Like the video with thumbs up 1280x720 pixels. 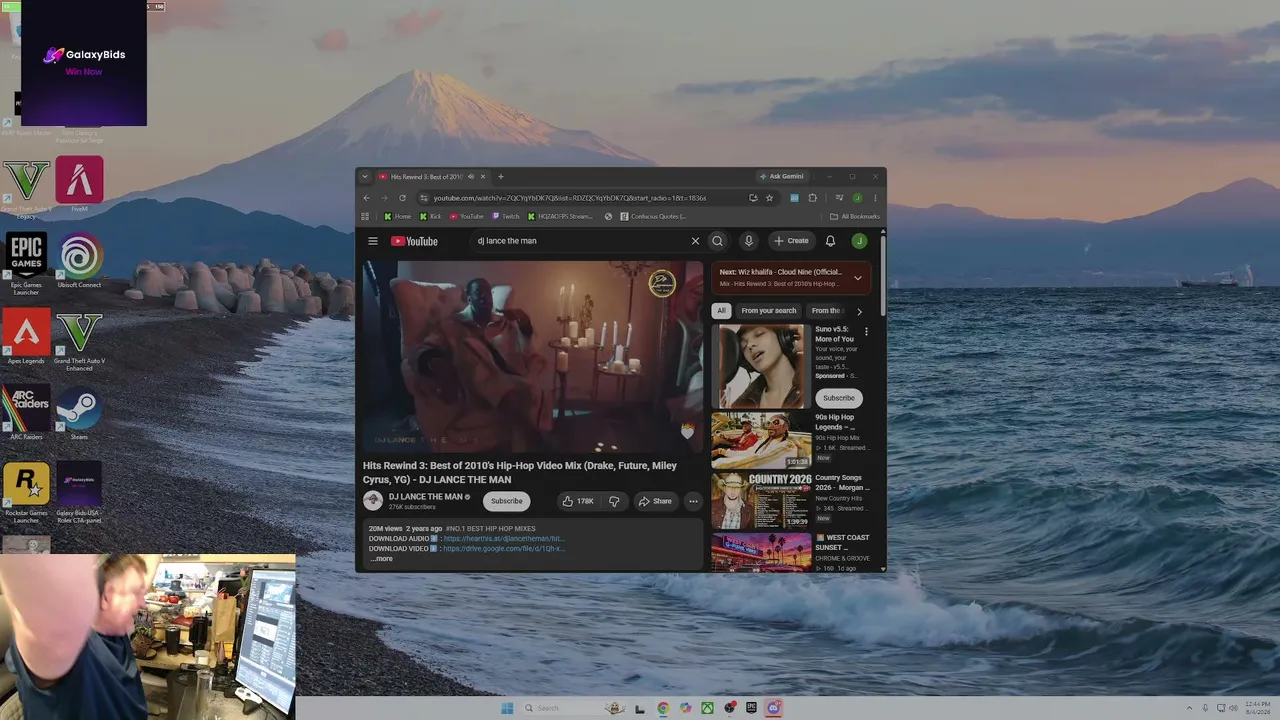[578, 501]
